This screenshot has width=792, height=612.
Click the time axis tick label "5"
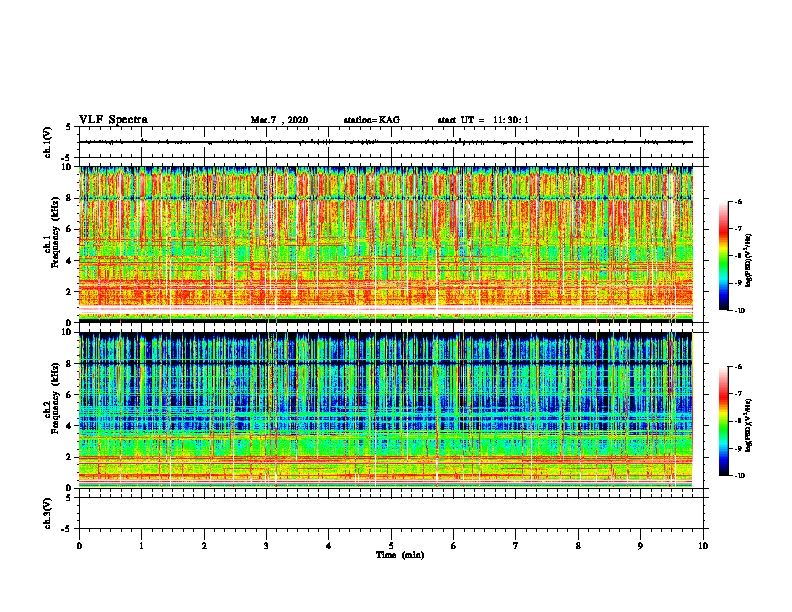tap(391, 546)
